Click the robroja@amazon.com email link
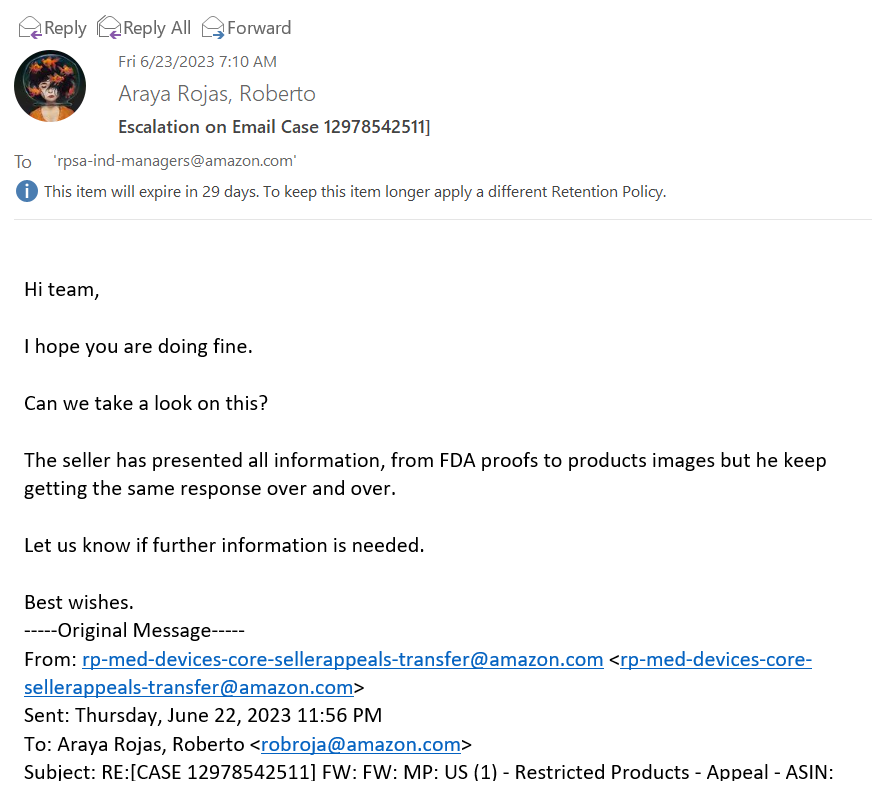 click(x=360, y=745)
